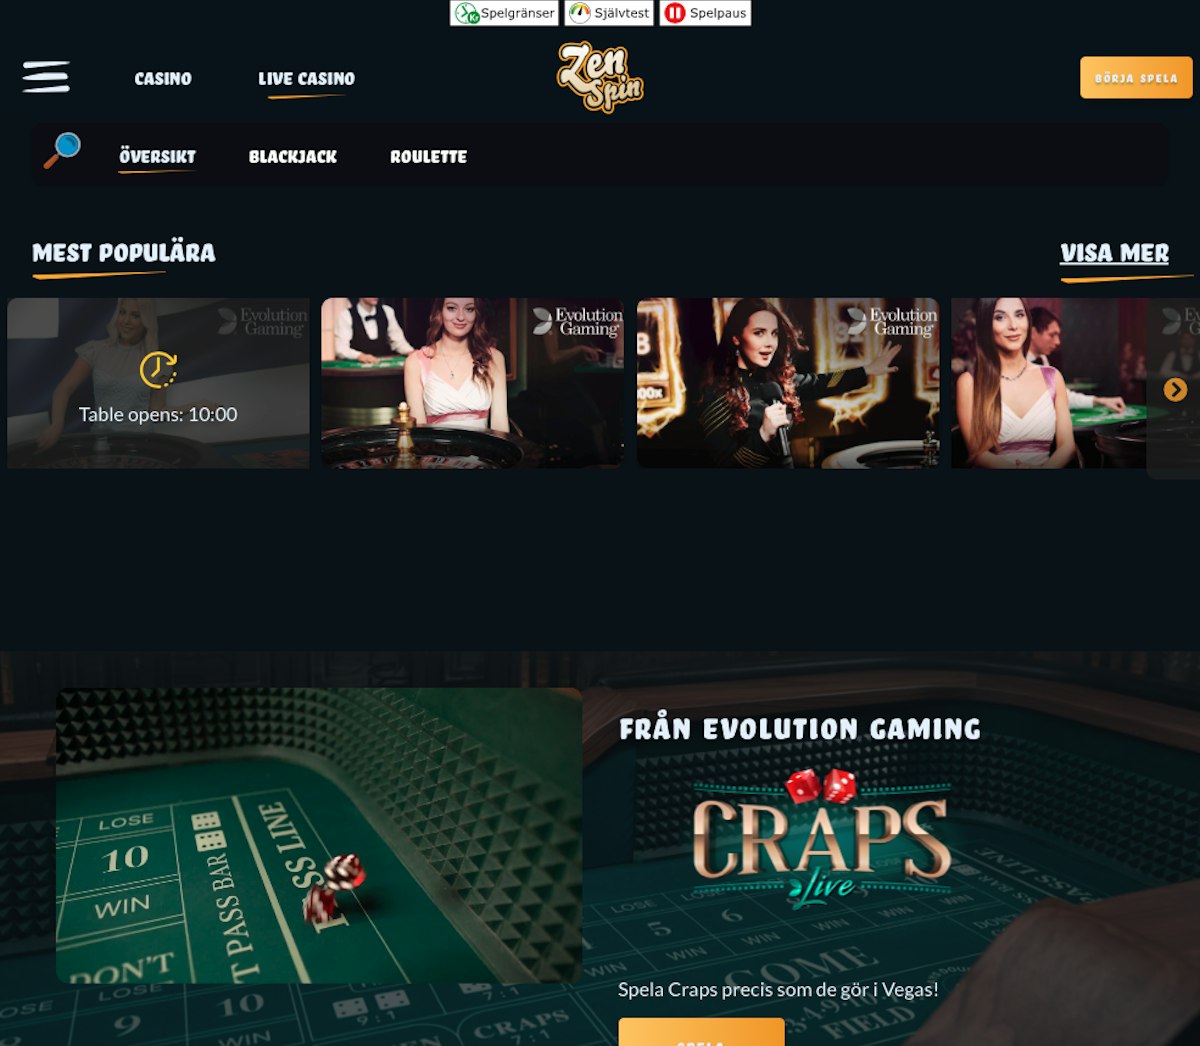Click the orange Spela button for Craps
Image resolution: width=1200 pixels, height=1046 pixels.
(701, 1032)
